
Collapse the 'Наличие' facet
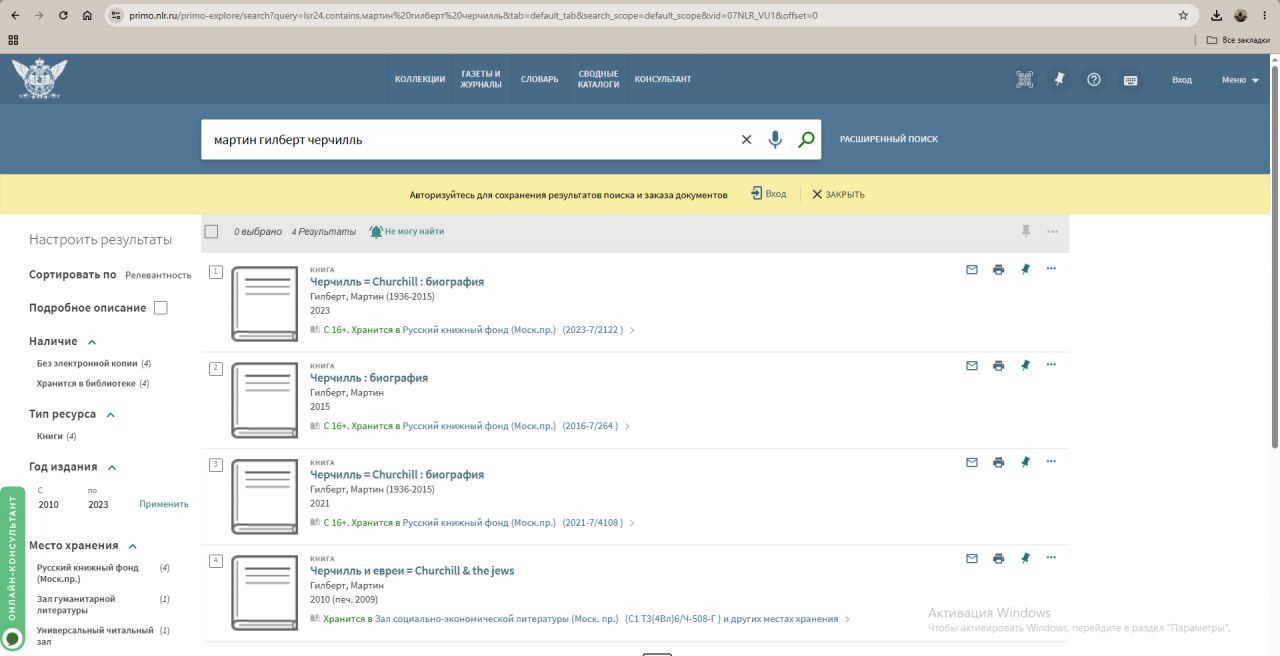coord(92,342)
